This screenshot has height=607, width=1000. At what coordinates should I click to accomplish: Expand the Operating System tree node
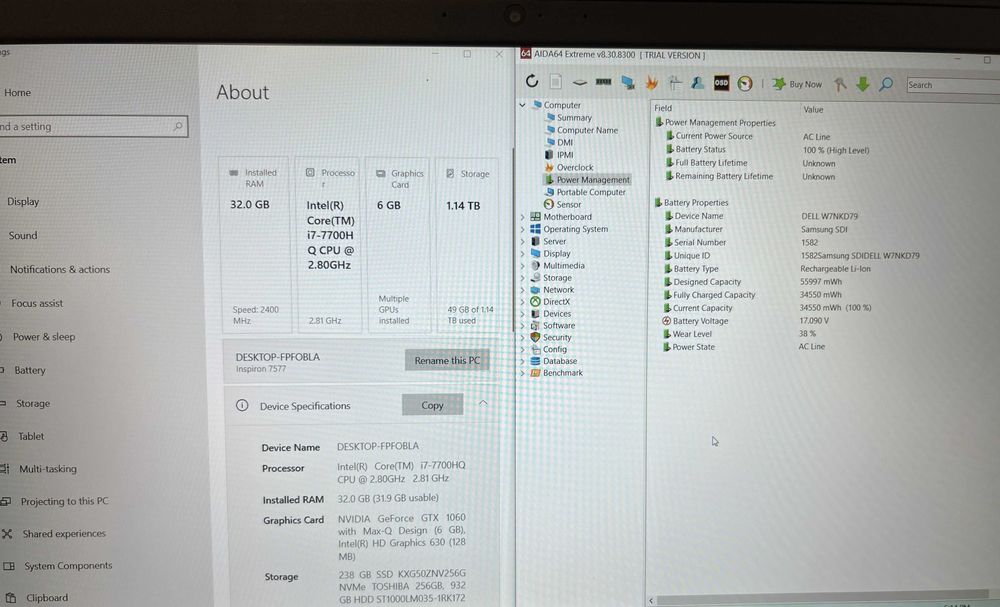coord(522,229)
